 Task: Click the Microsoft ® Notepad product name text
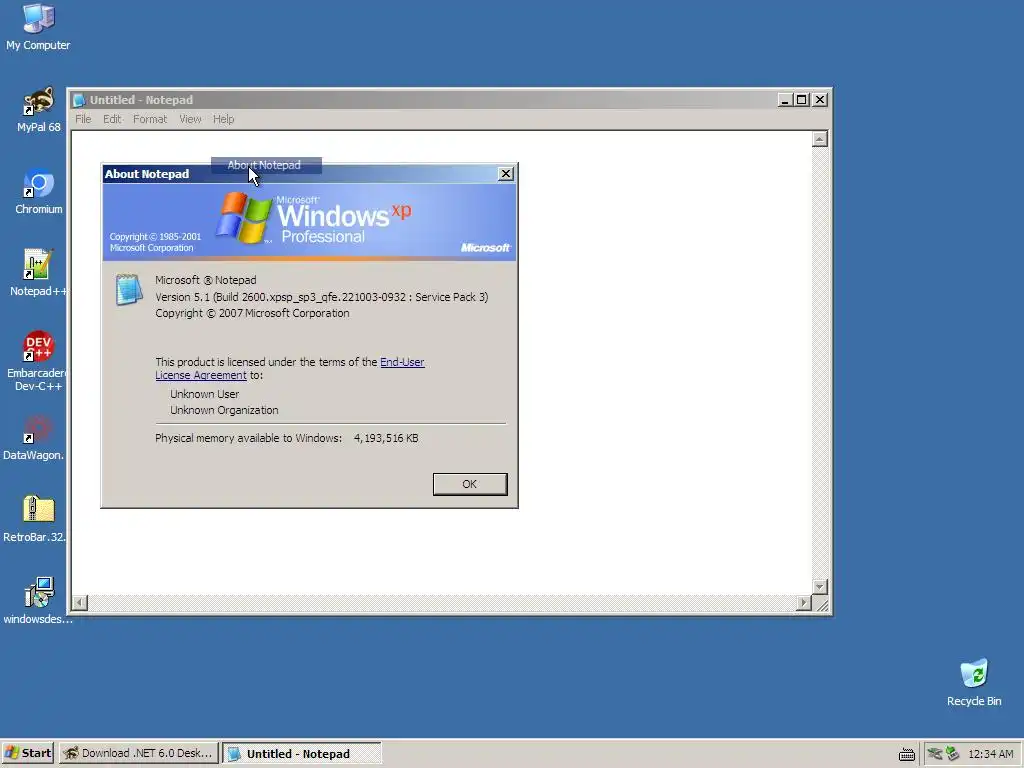pyautogui.click(x=206, y=280)
